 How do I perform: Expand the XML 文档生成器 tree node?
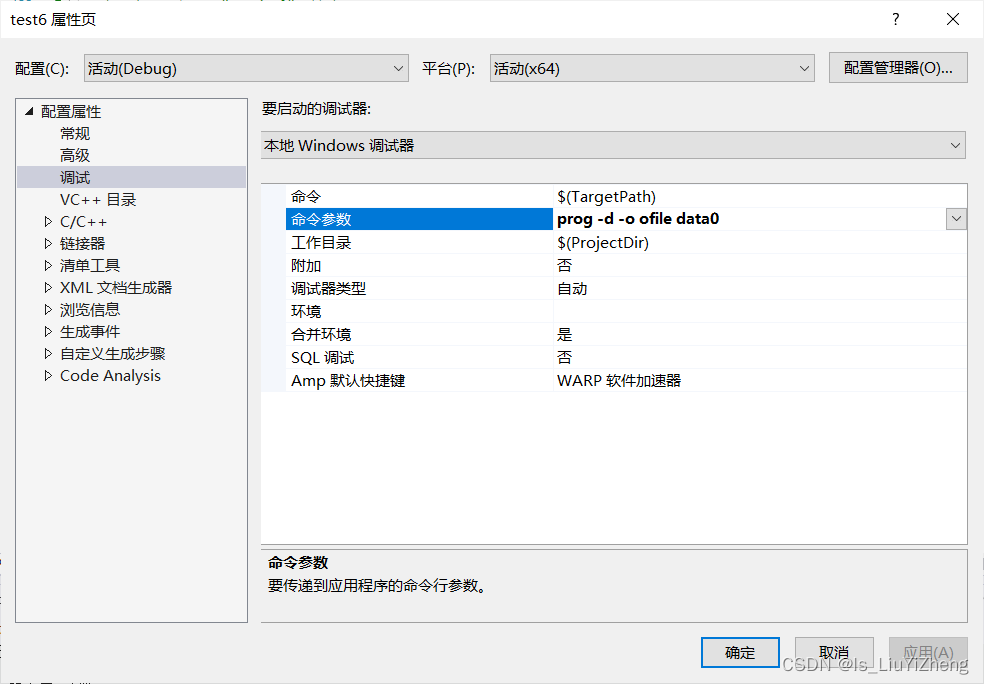[x=48, y=287]
